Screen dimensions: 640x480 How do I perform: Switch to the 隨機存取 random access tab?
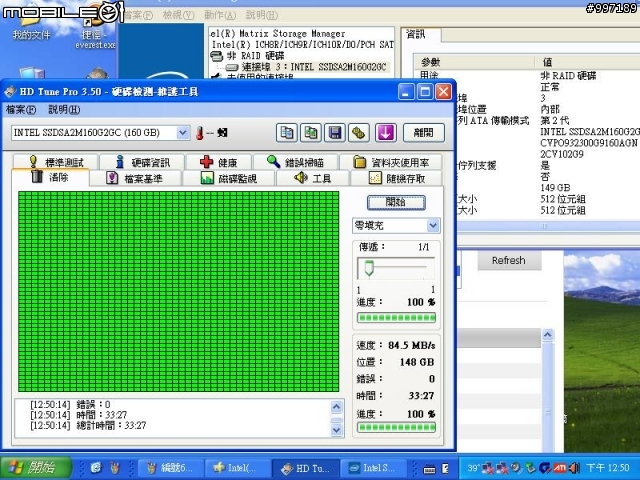(x=396, y=178)
